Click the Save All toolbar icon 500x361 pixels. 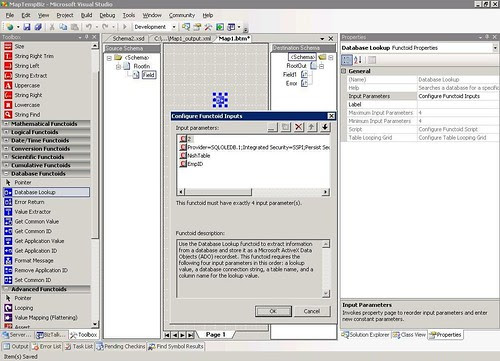(x=38, y=27)
